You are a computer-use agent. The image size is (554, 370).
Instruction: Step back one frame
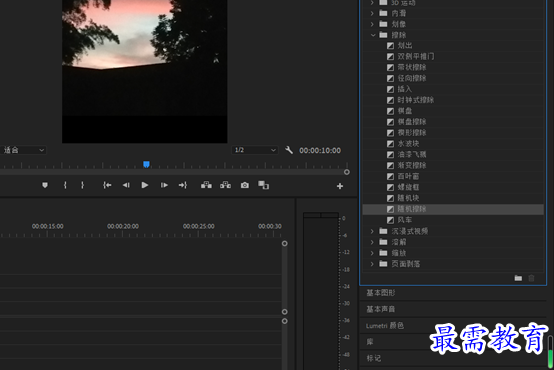pos(126,185)
